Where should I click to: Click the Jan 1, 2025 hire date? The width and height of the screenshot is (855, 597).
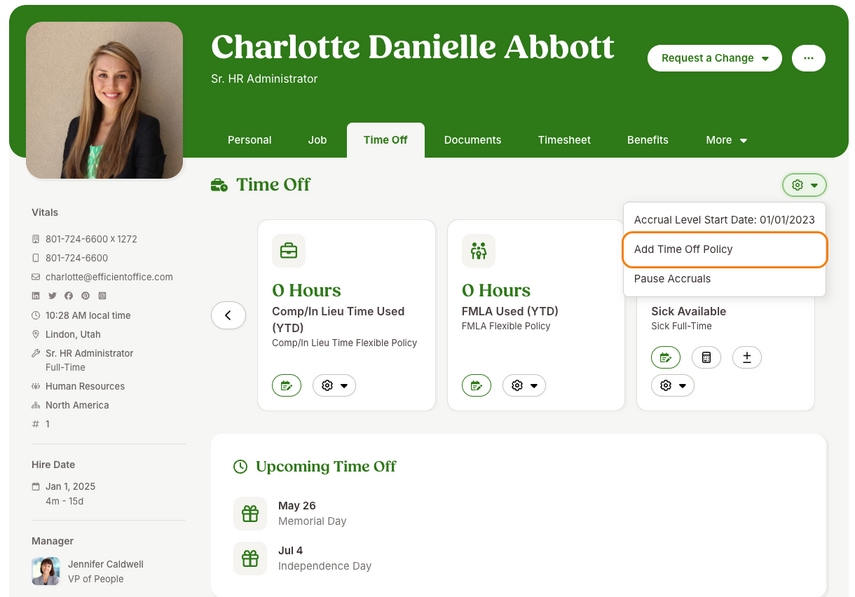(70, 486)
